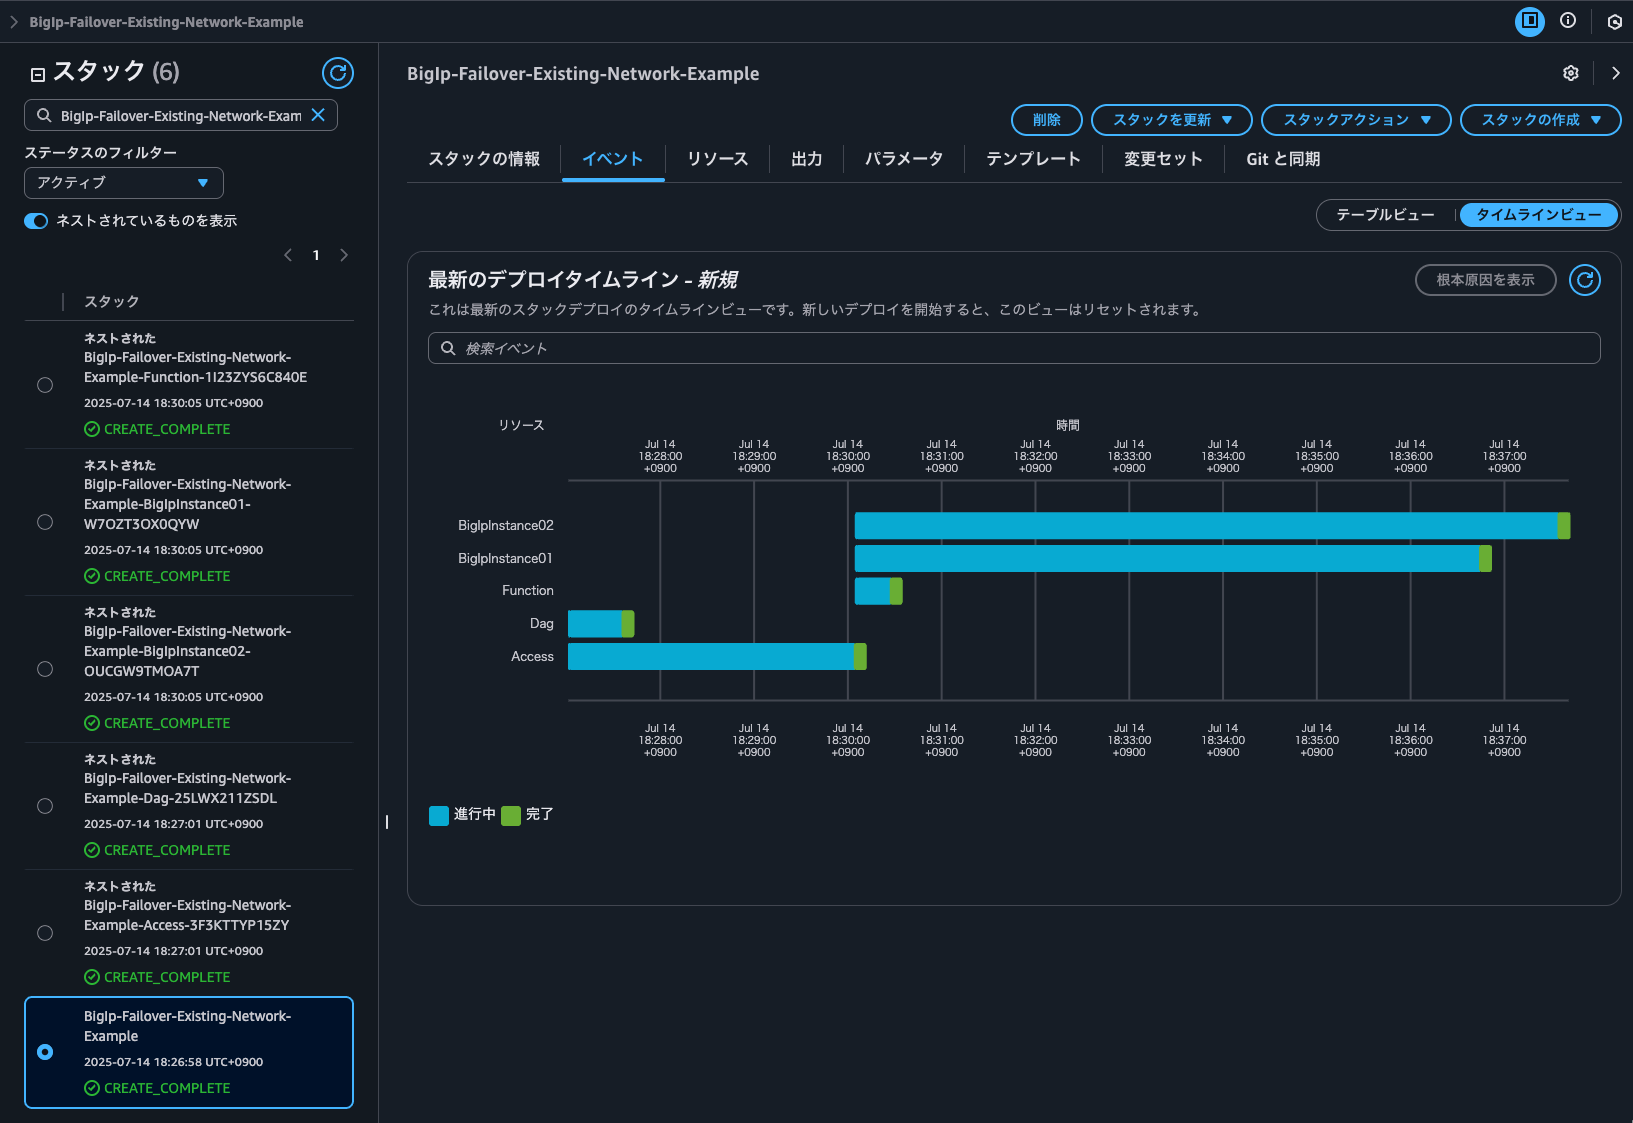
Task: Clear the stack search filter text
Action: point(318,115)
